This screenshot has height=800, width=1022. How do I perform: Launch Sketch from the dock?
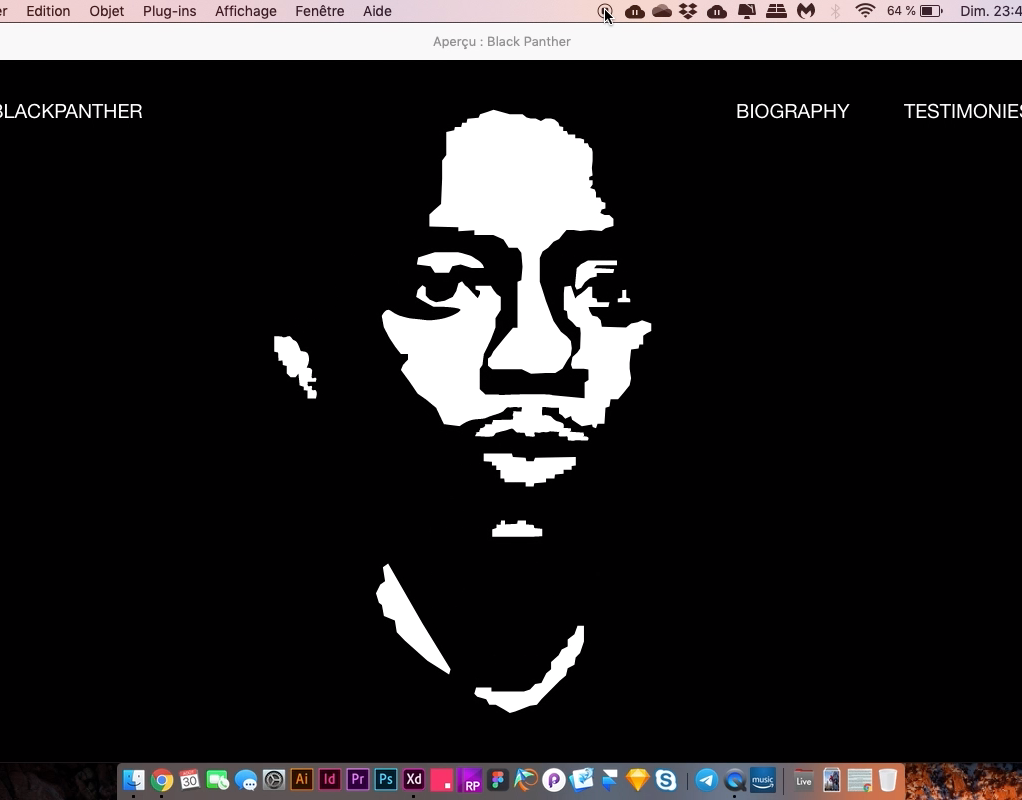click(638, 780)
